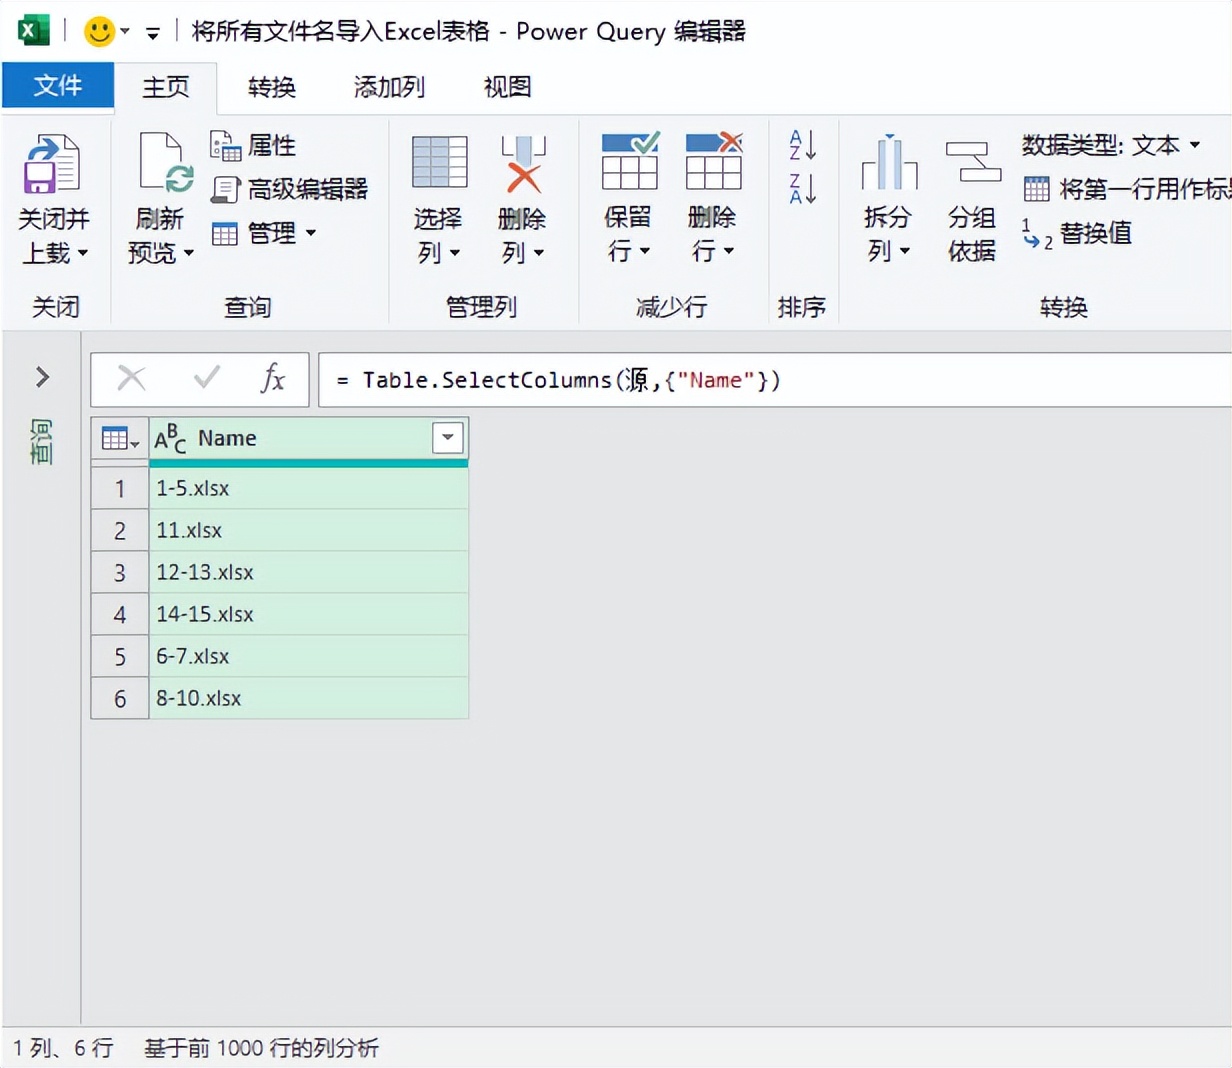Open the 文件 tab
1232x1068 pixels.
point(58,86)
